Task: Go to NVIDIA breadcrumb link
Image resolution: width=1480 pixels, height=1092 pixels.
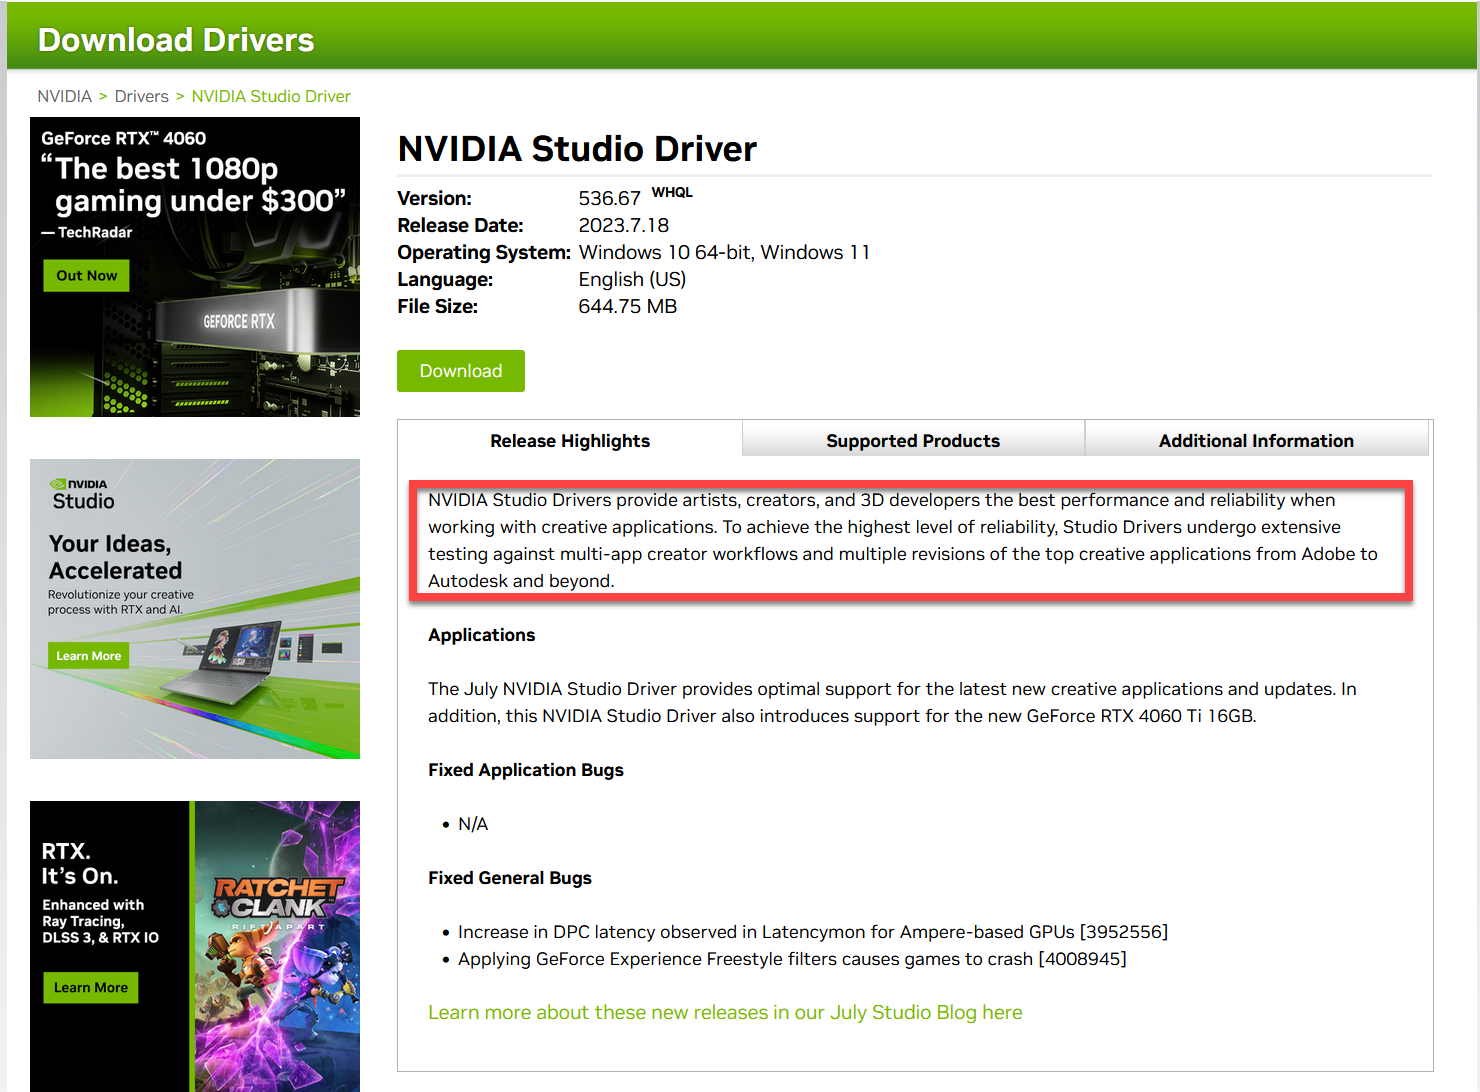Action: 64,96
